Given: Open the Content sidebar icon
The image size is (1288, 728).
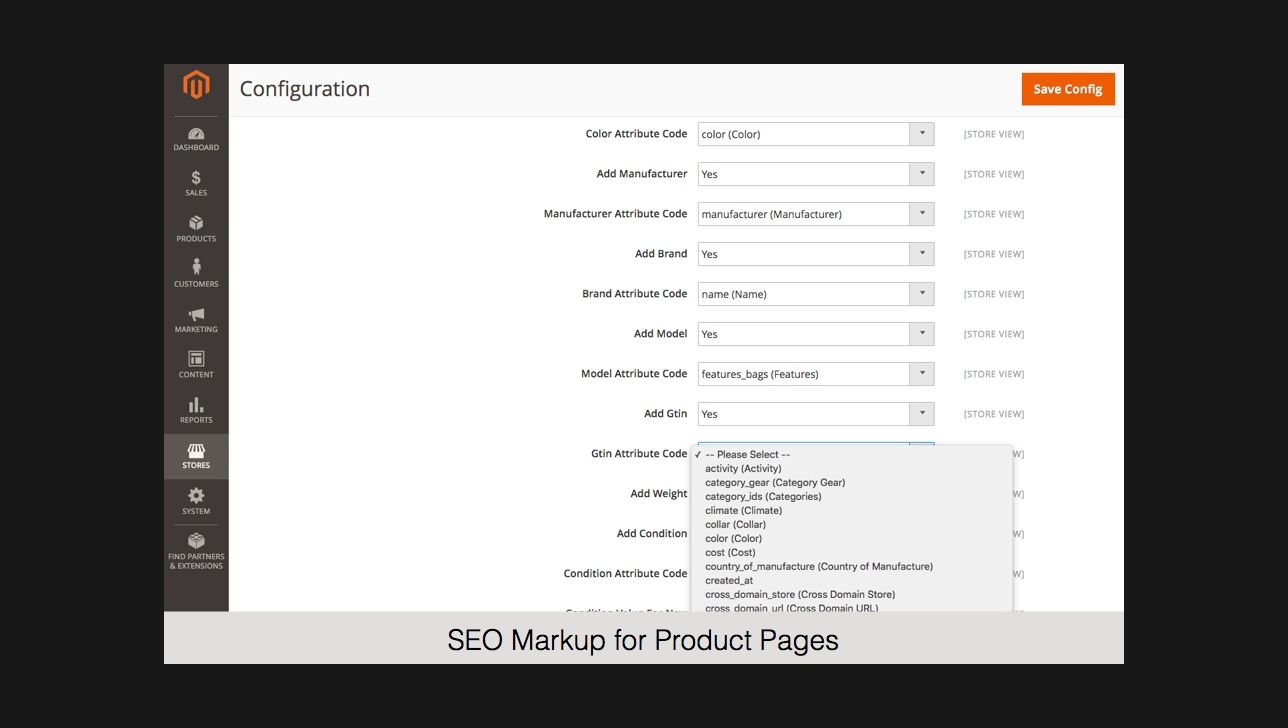Looking at the screenshot, I should pyautogui.click(x=196, y=360).
